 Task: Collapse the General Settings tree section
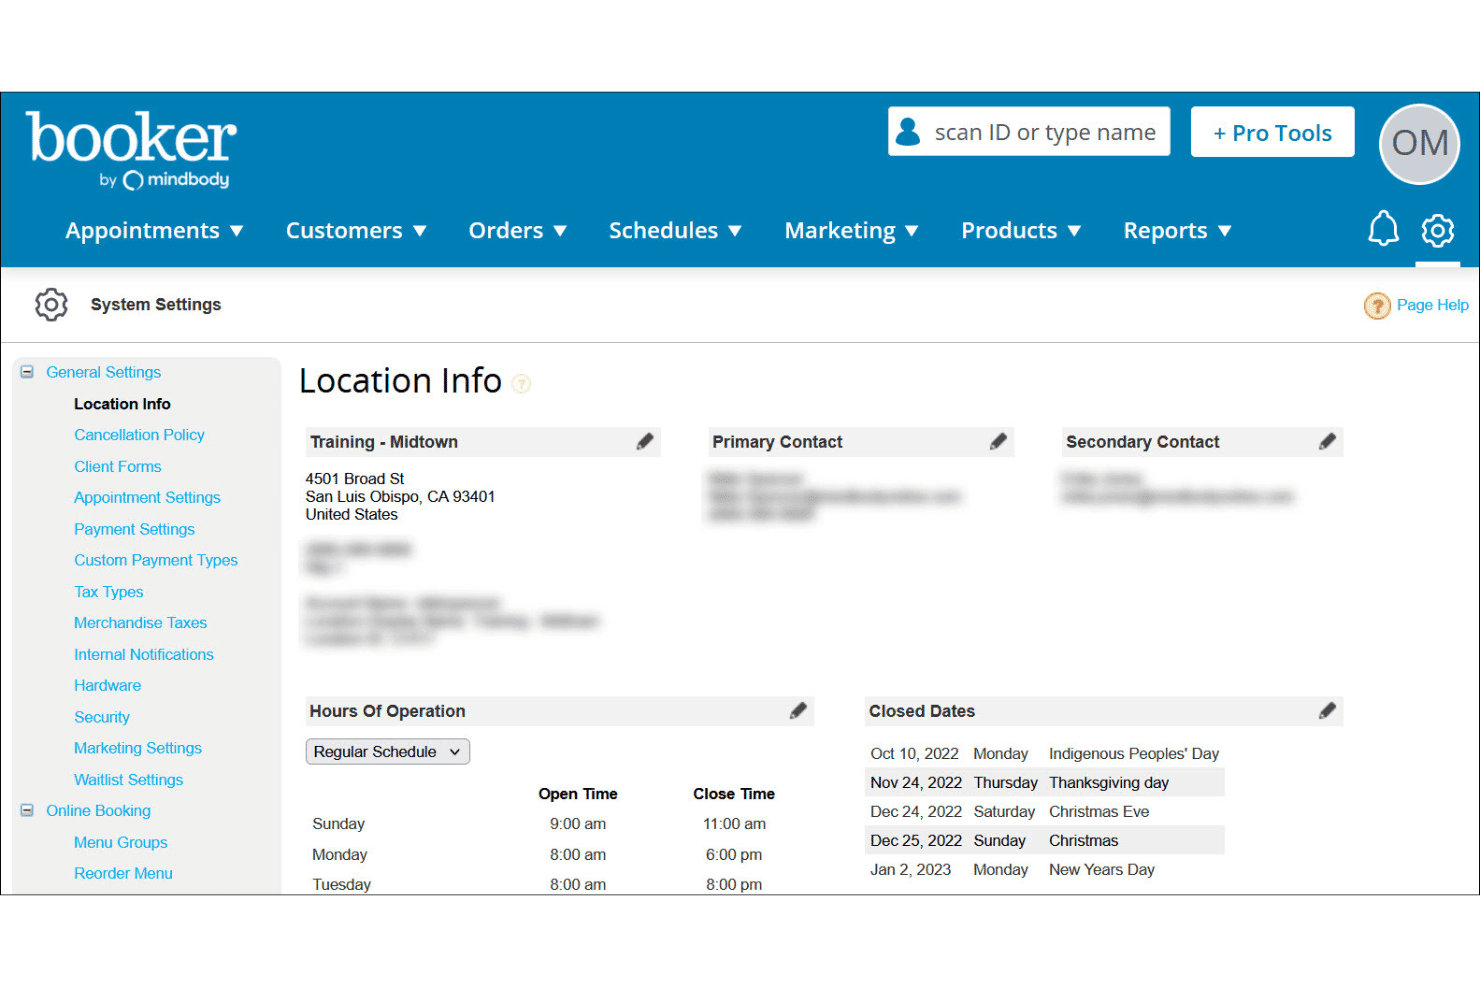[x=27, y=372]
